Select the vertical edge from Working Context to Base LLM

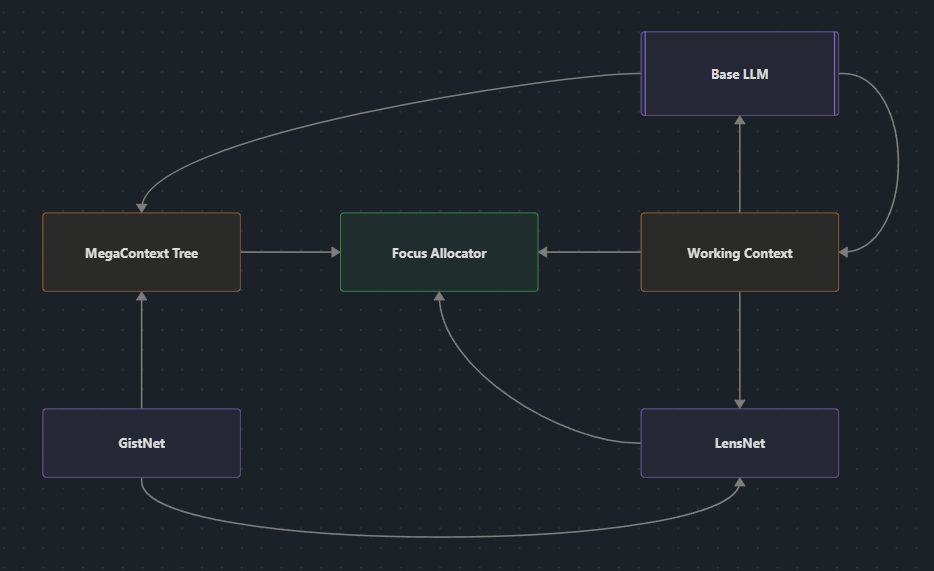(x=740, y=165)
